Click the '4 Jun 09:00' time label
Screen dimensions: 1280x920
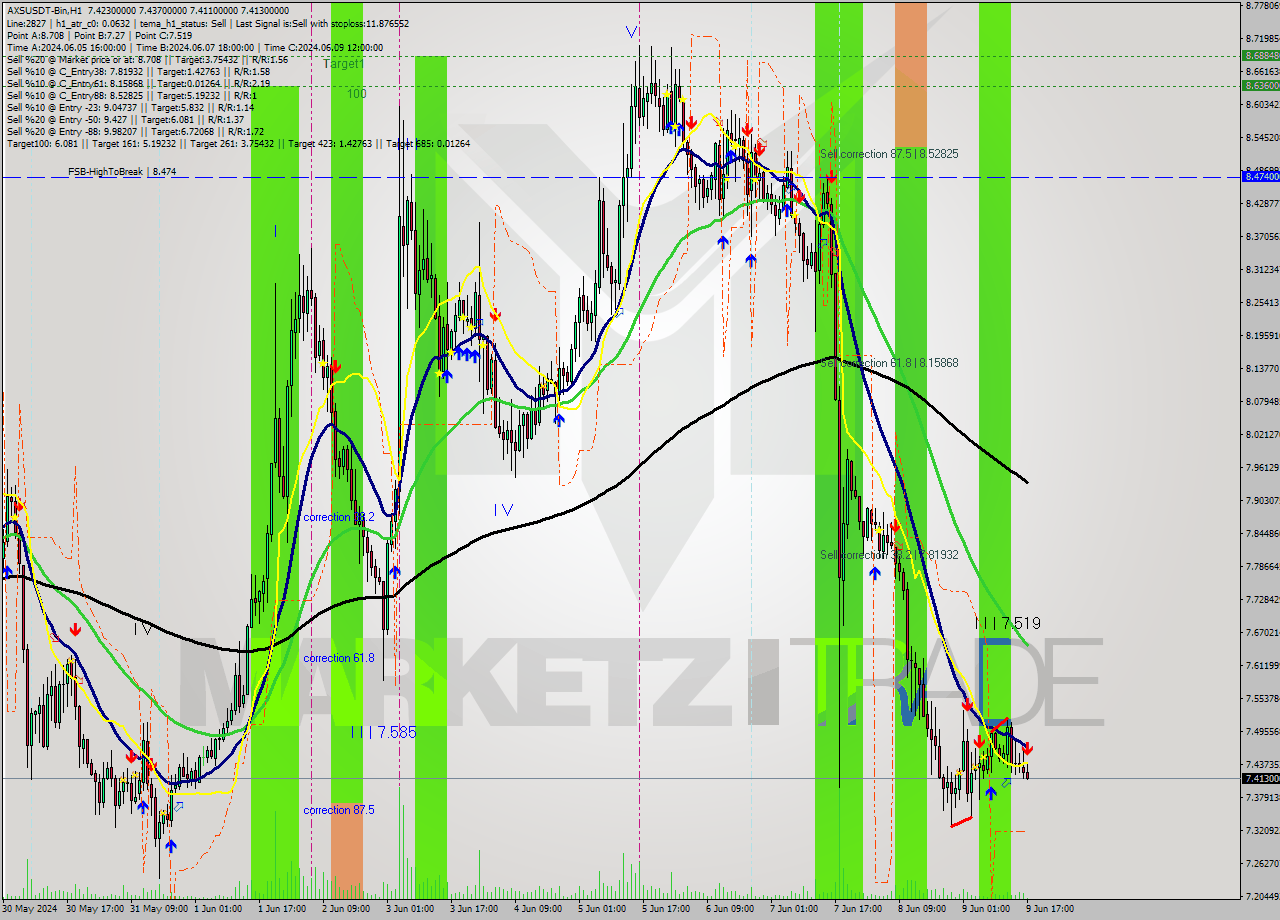pyautogui.click(x=538, y=909)
